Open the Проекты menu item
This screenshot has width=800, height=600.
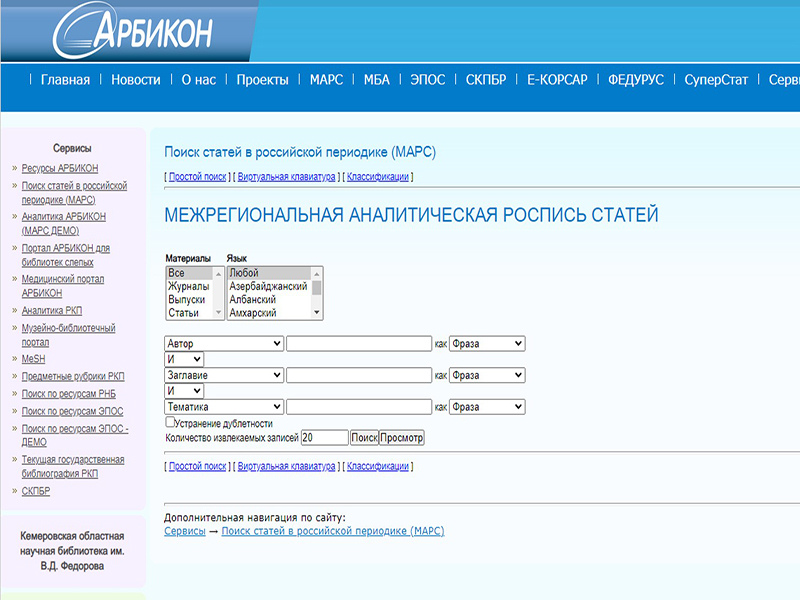(x=263, y=80)
